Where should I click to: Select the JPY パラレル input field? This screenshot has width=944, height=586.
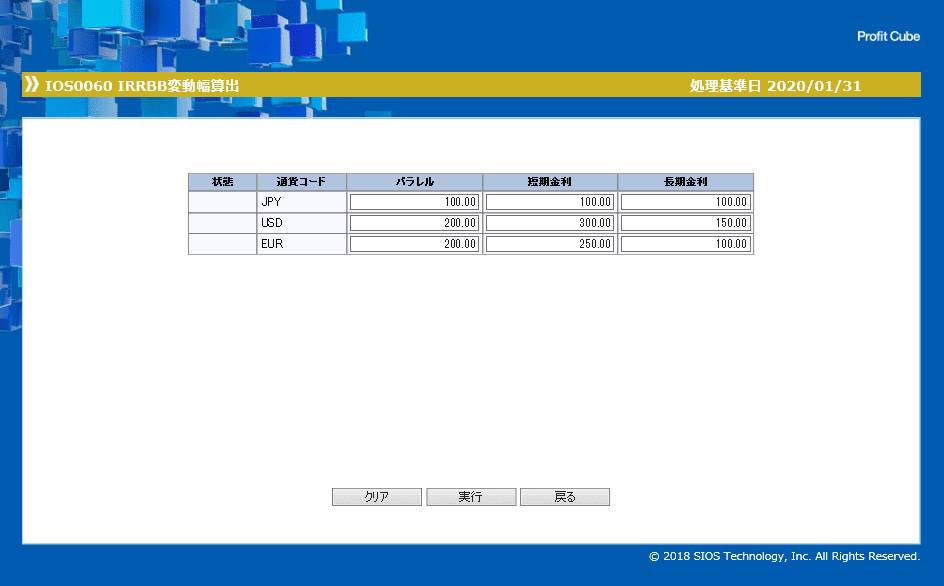pos(414,202)
